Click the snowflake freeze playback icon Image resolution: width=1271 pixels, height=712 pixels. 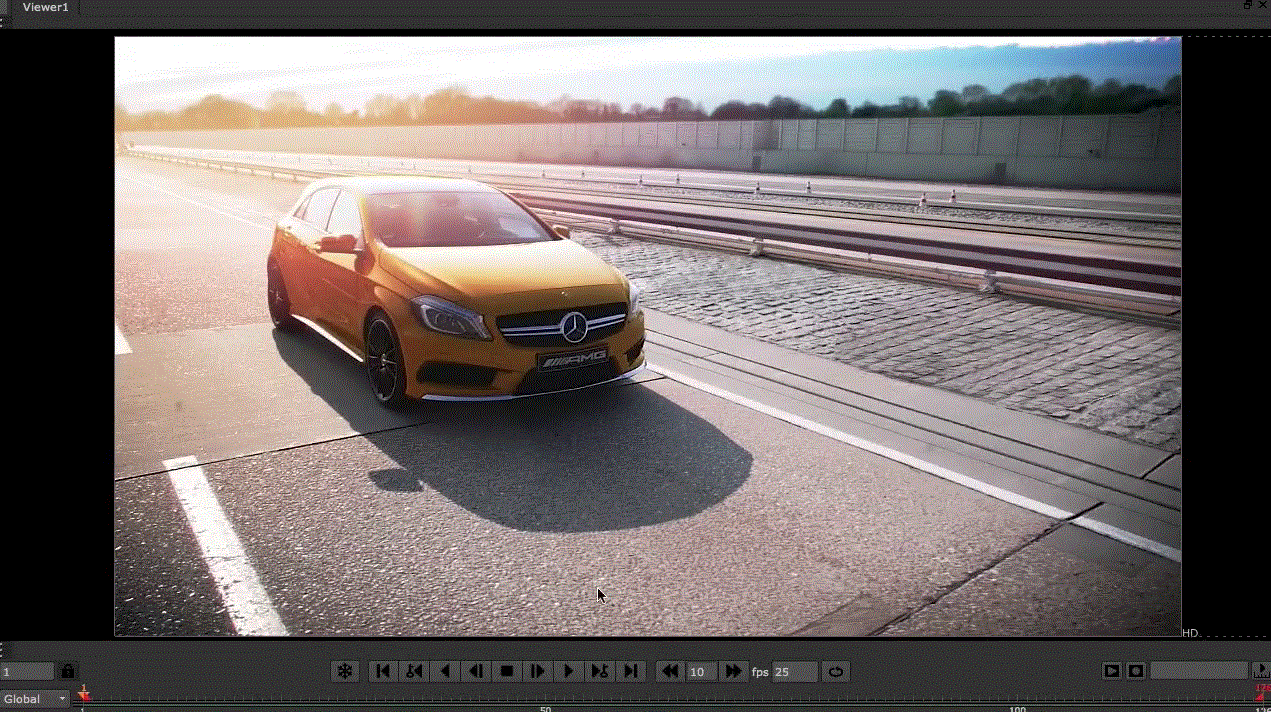coord(344,671)
